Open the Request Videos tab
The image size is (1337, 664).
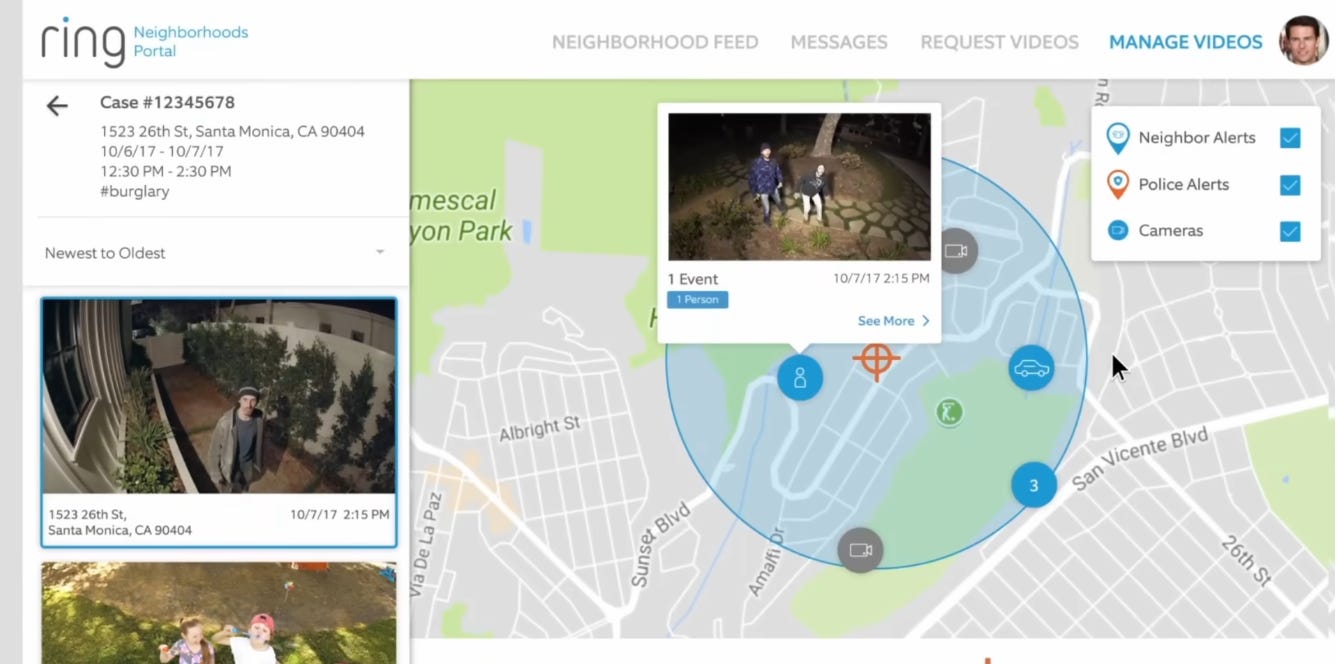(999, 42)
